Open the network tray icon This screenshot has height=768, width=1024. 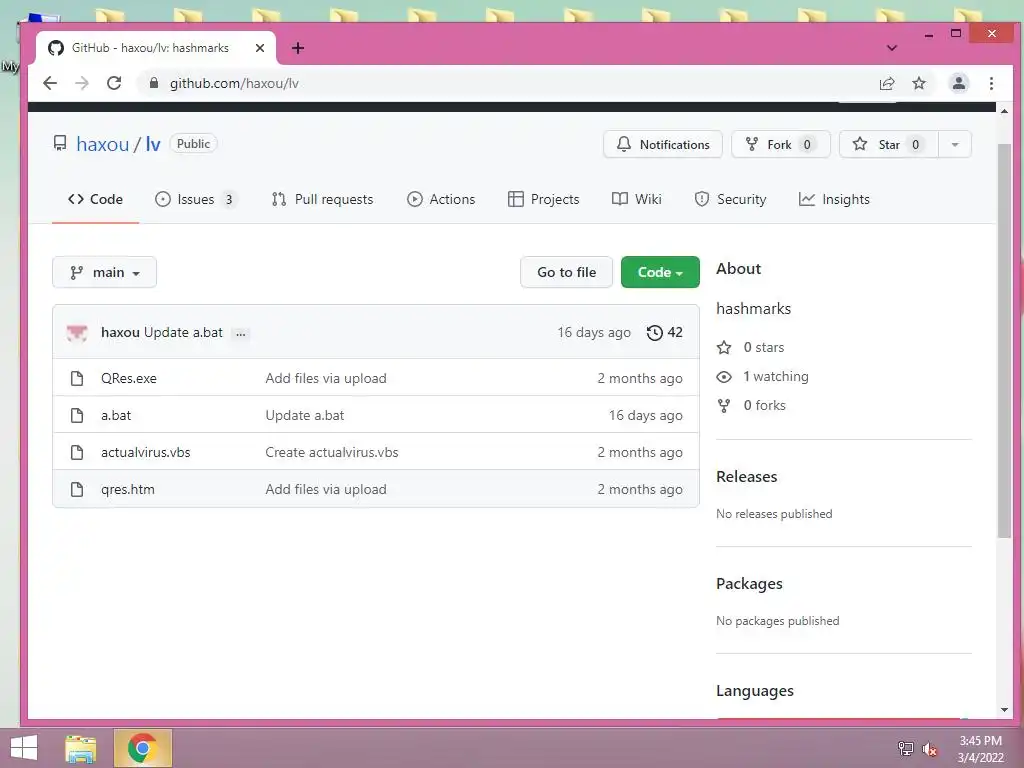[905, 748]
